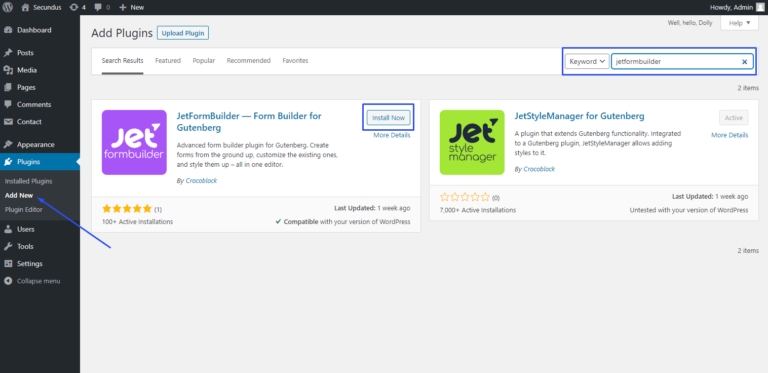Open Settings in the sidebar
This screenshot has height=373, width=768.
(29, 263)
